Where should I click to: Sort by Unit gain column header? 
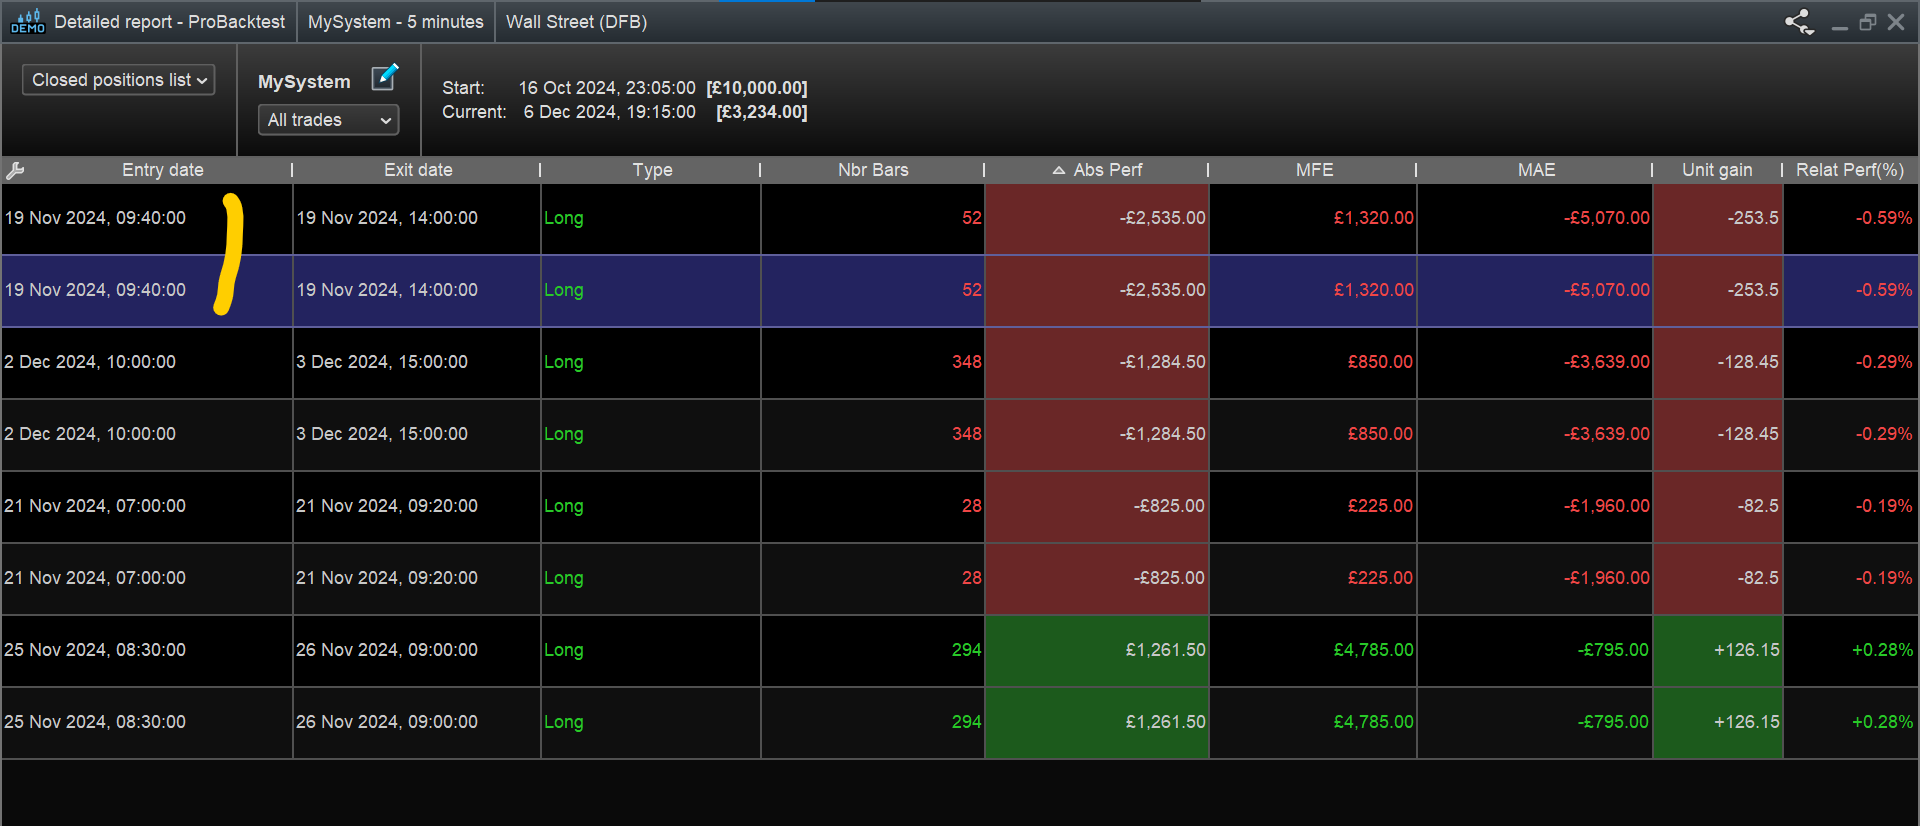1717,170
